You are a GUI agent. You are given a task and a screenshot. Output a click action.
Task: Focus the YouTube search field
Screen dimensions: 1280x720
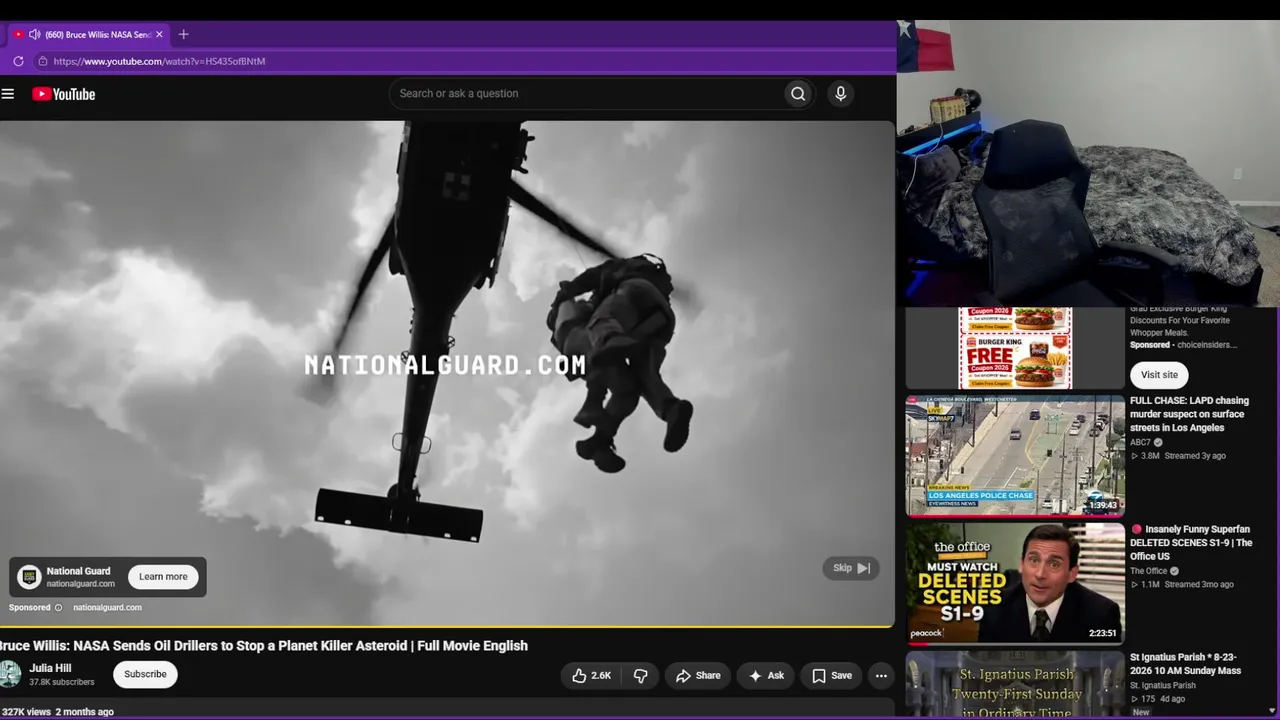[x=587, y=94]
